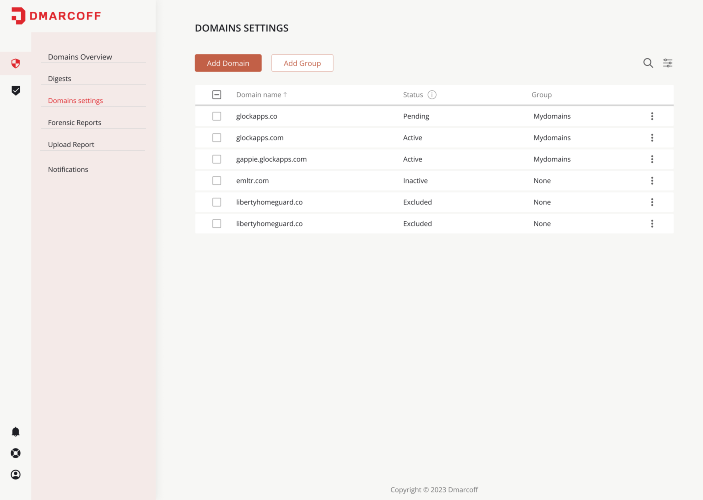Click the Status column header
The width and height of the screenshot is (703, 500).
click(x=413, y=95)
